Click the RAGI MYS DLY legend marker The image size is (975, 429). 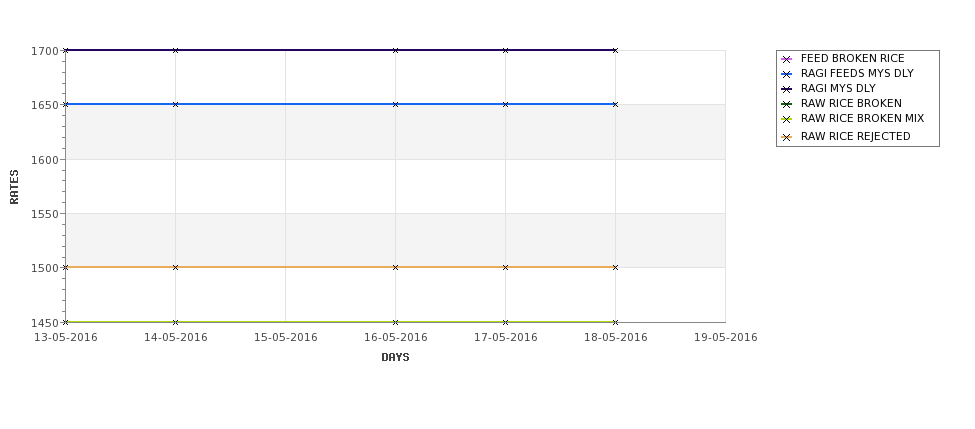click(786, 89)
